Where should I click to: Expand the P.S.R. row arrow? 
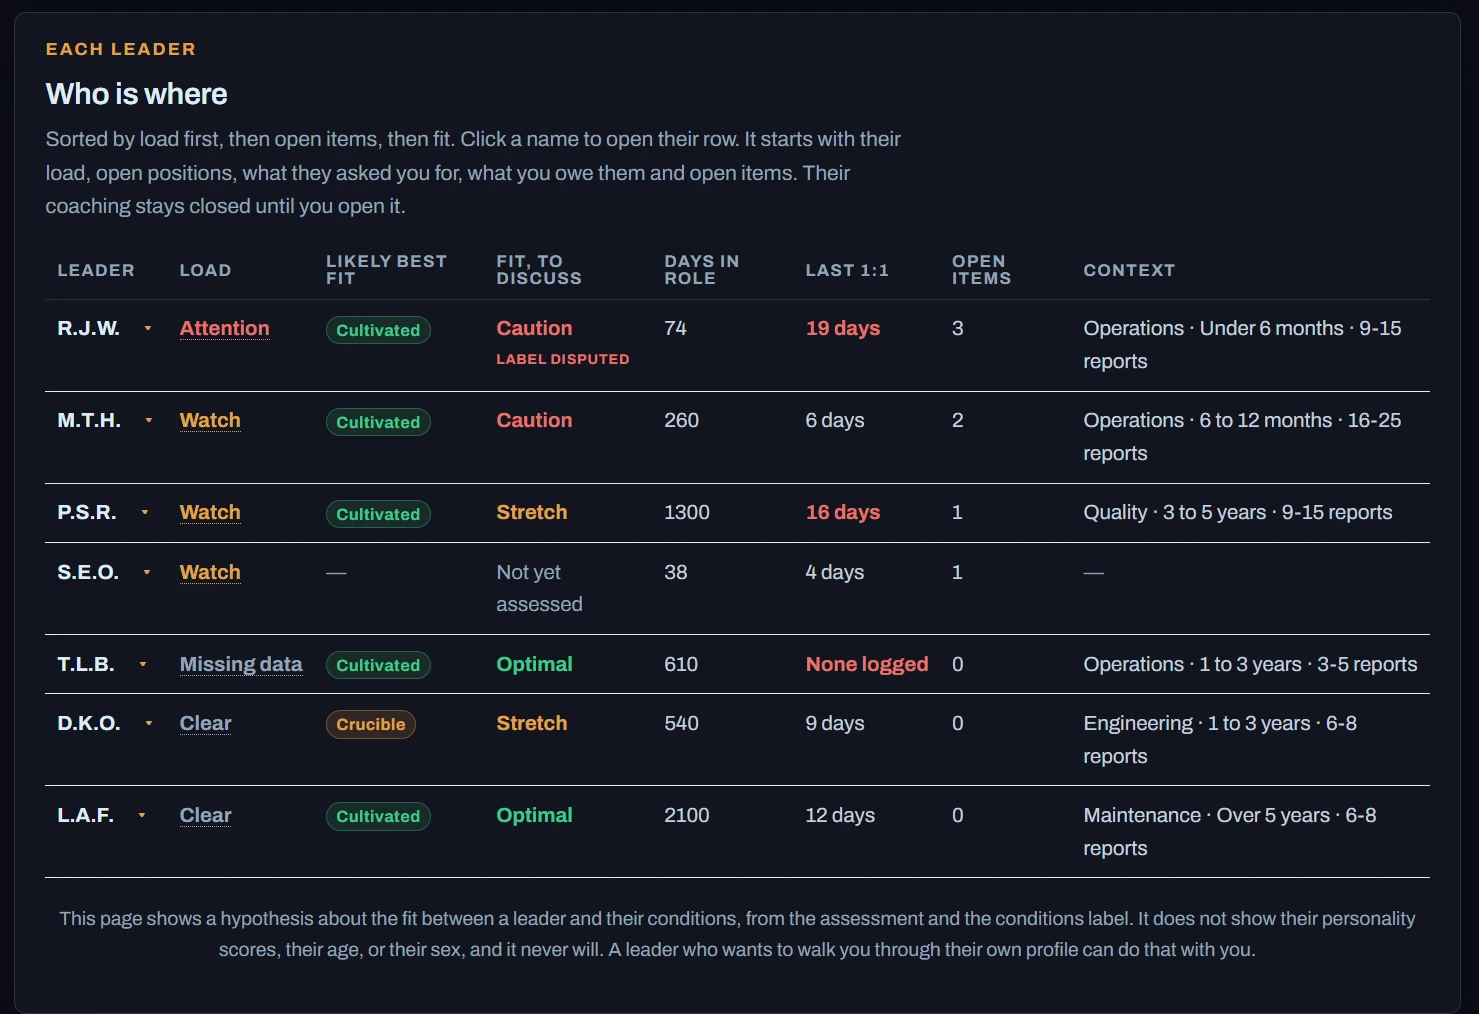(x=145, y=512)
